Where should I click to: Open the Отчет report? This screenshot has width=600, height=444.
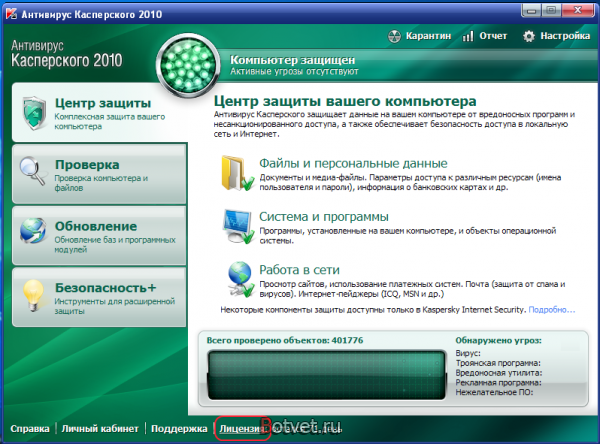493,36
